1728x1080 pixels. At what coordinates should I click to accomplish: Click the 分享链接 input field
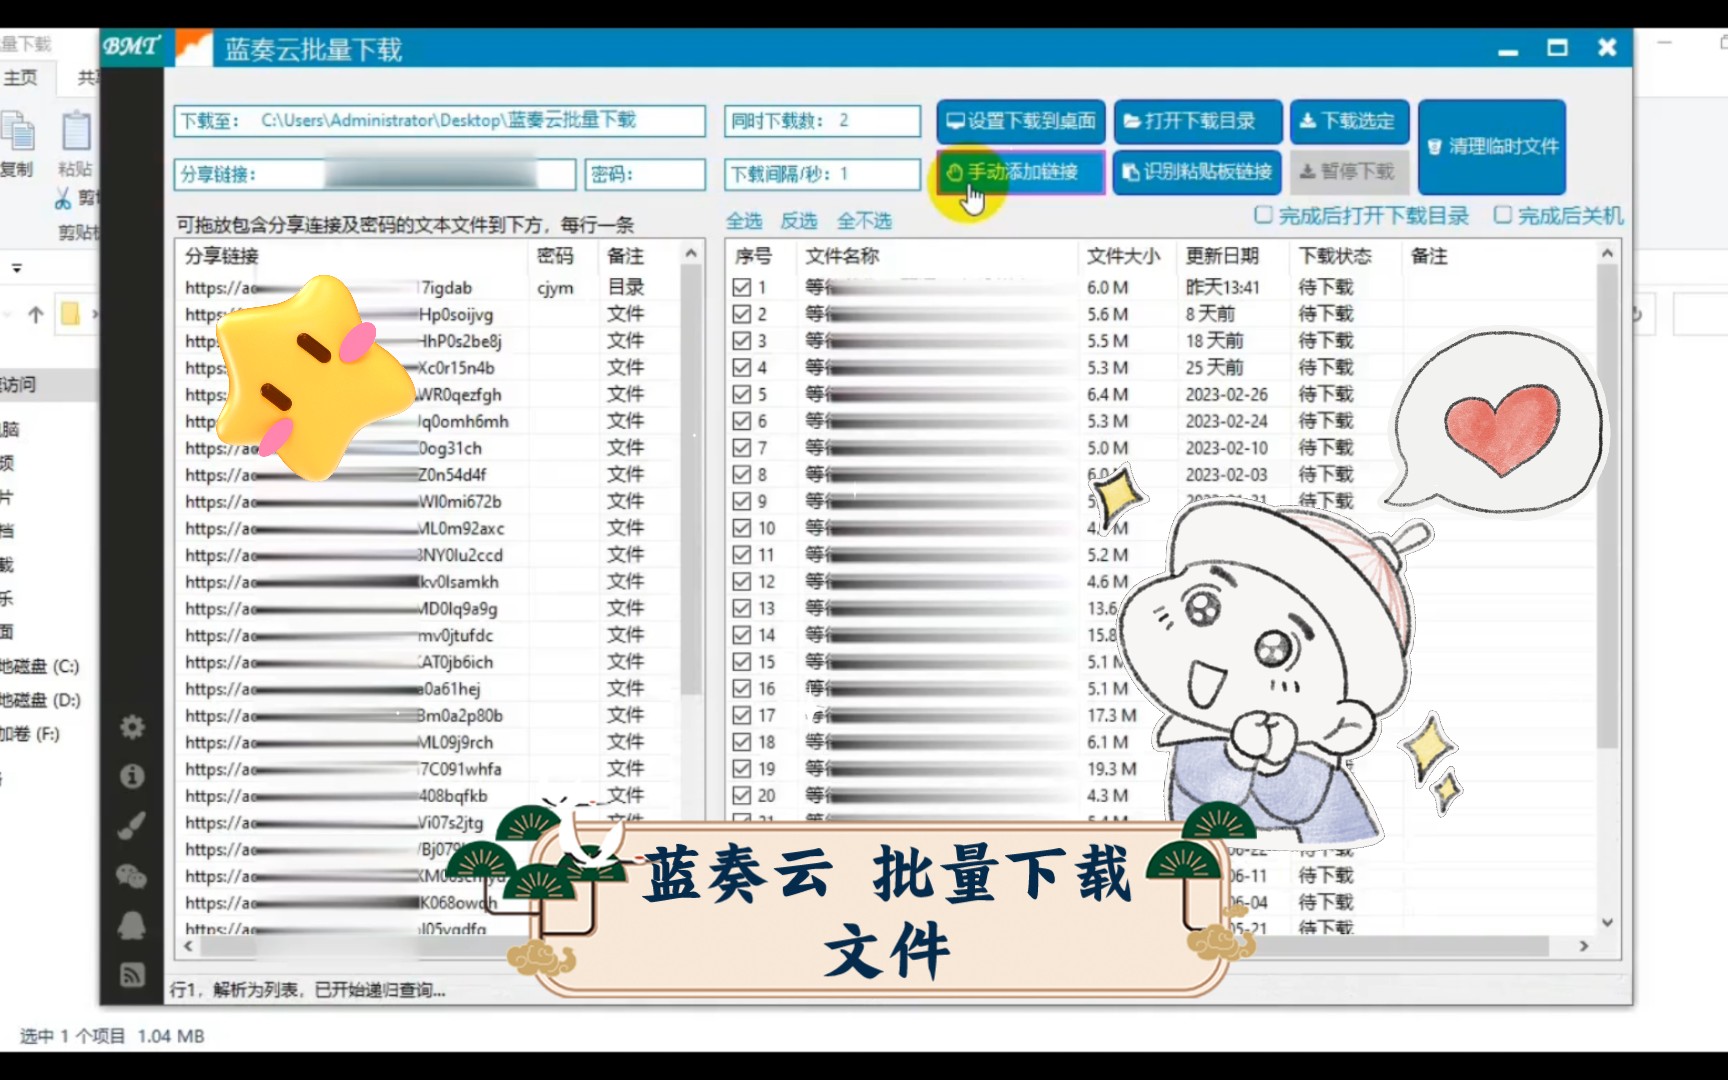click(x=375, y=174)
